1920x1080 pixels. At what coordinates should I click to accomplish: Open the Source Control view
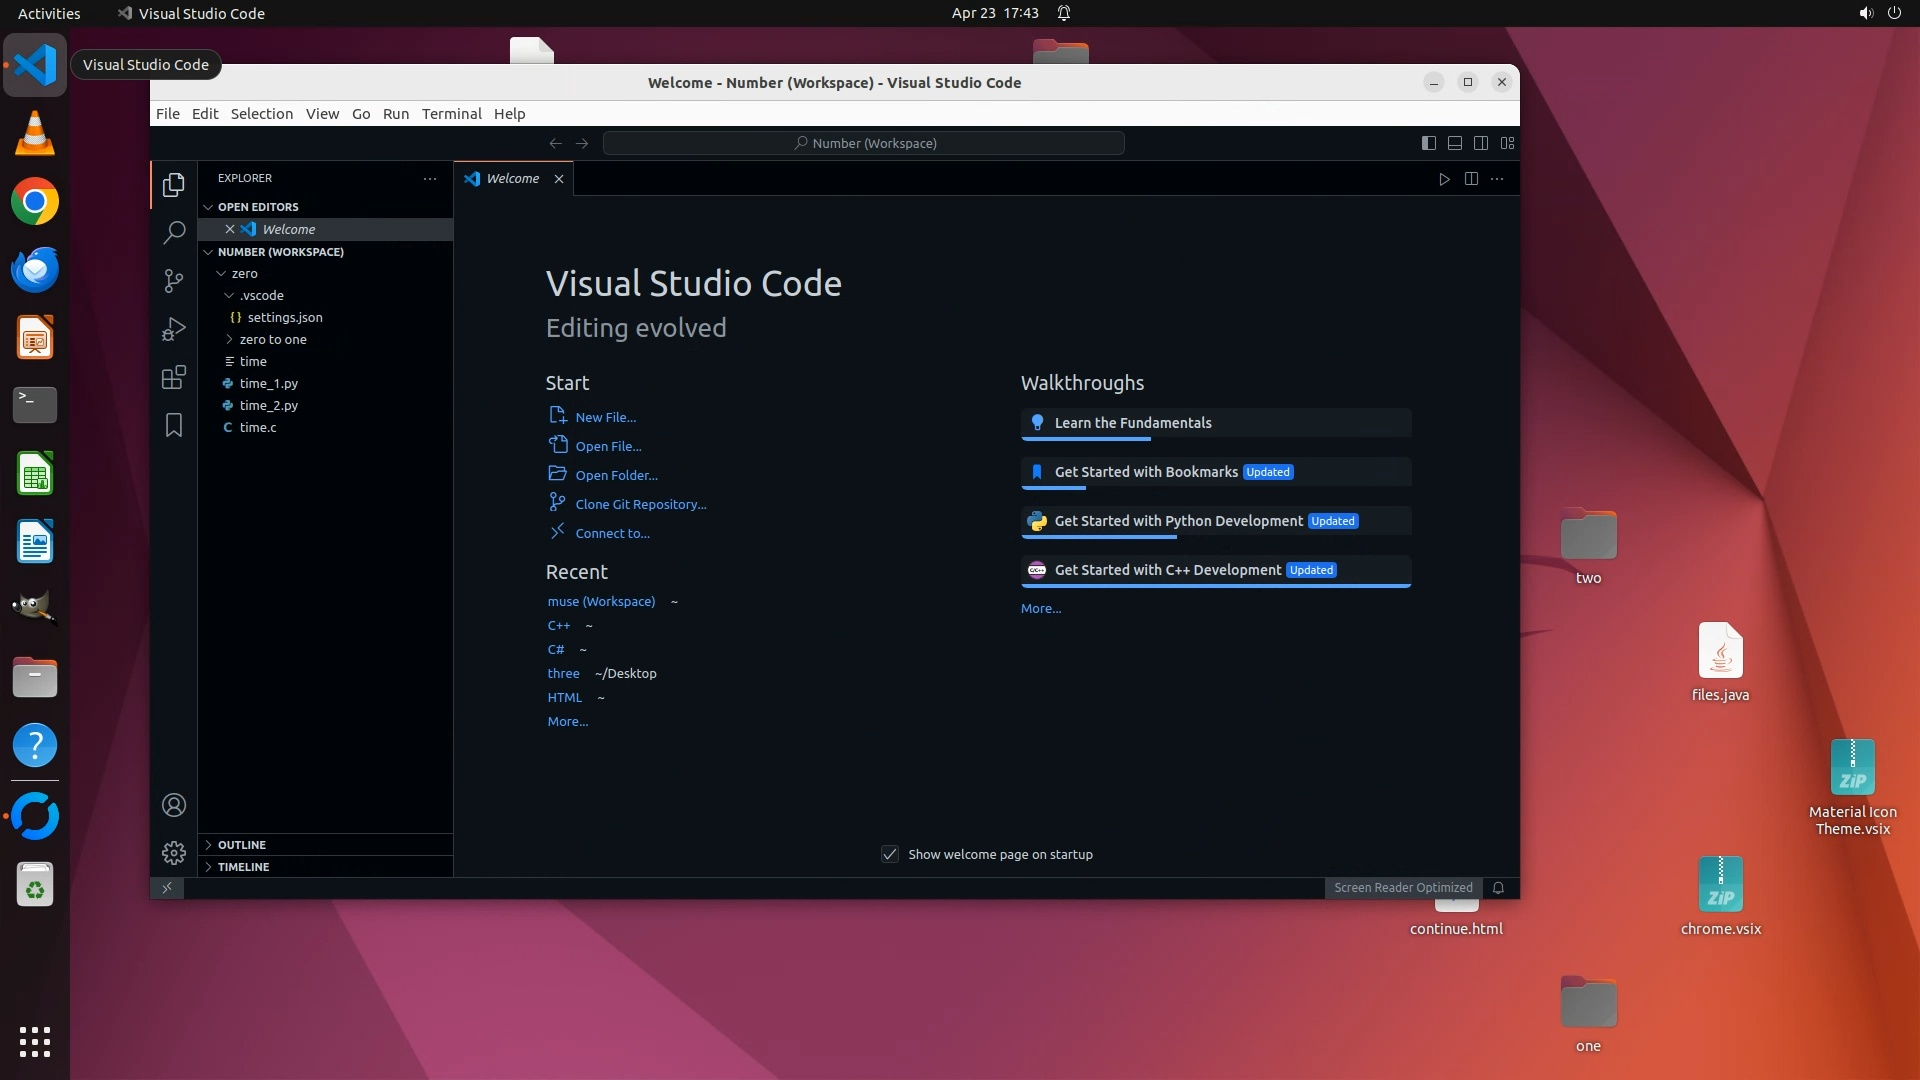pos(174,281)
